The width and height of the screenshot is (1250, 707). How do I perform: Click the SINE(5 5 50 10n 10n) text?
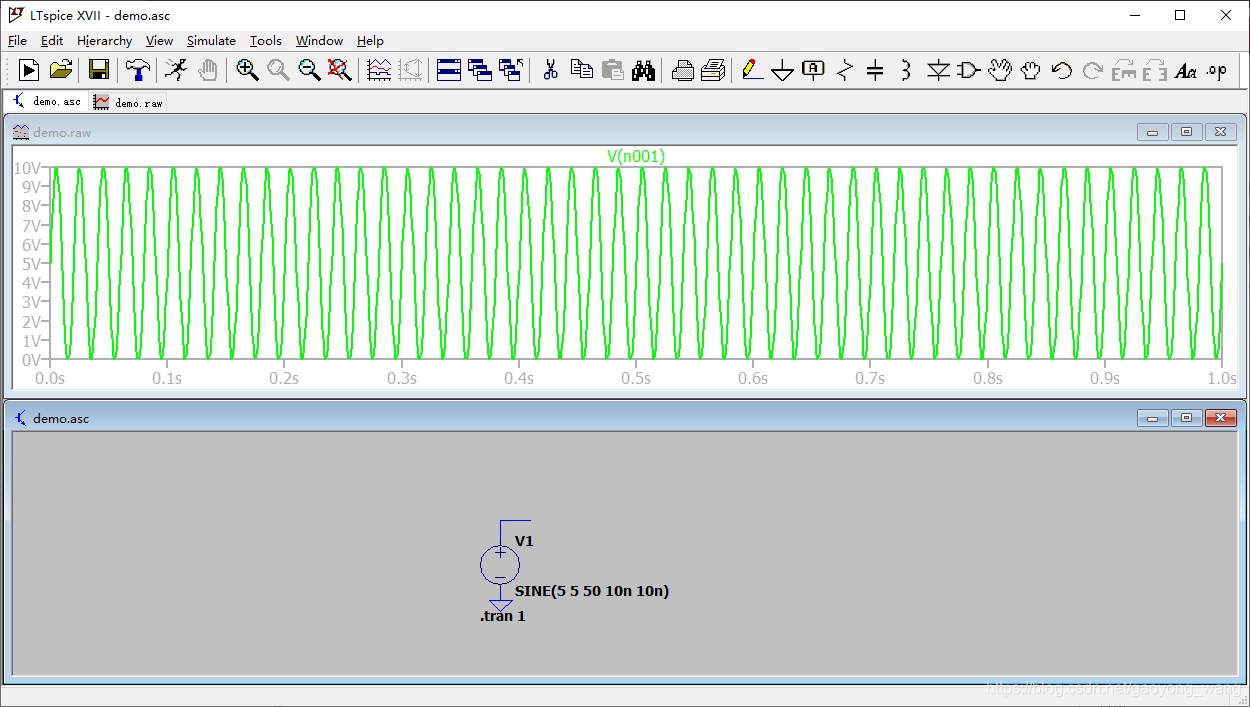click(592, 591)
